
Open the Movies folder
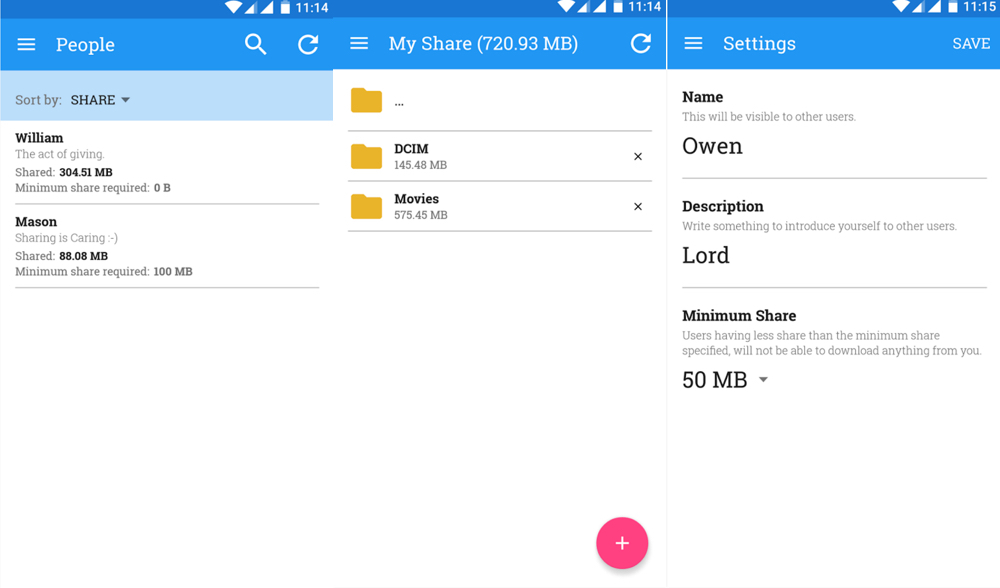[x=480, y=206]
